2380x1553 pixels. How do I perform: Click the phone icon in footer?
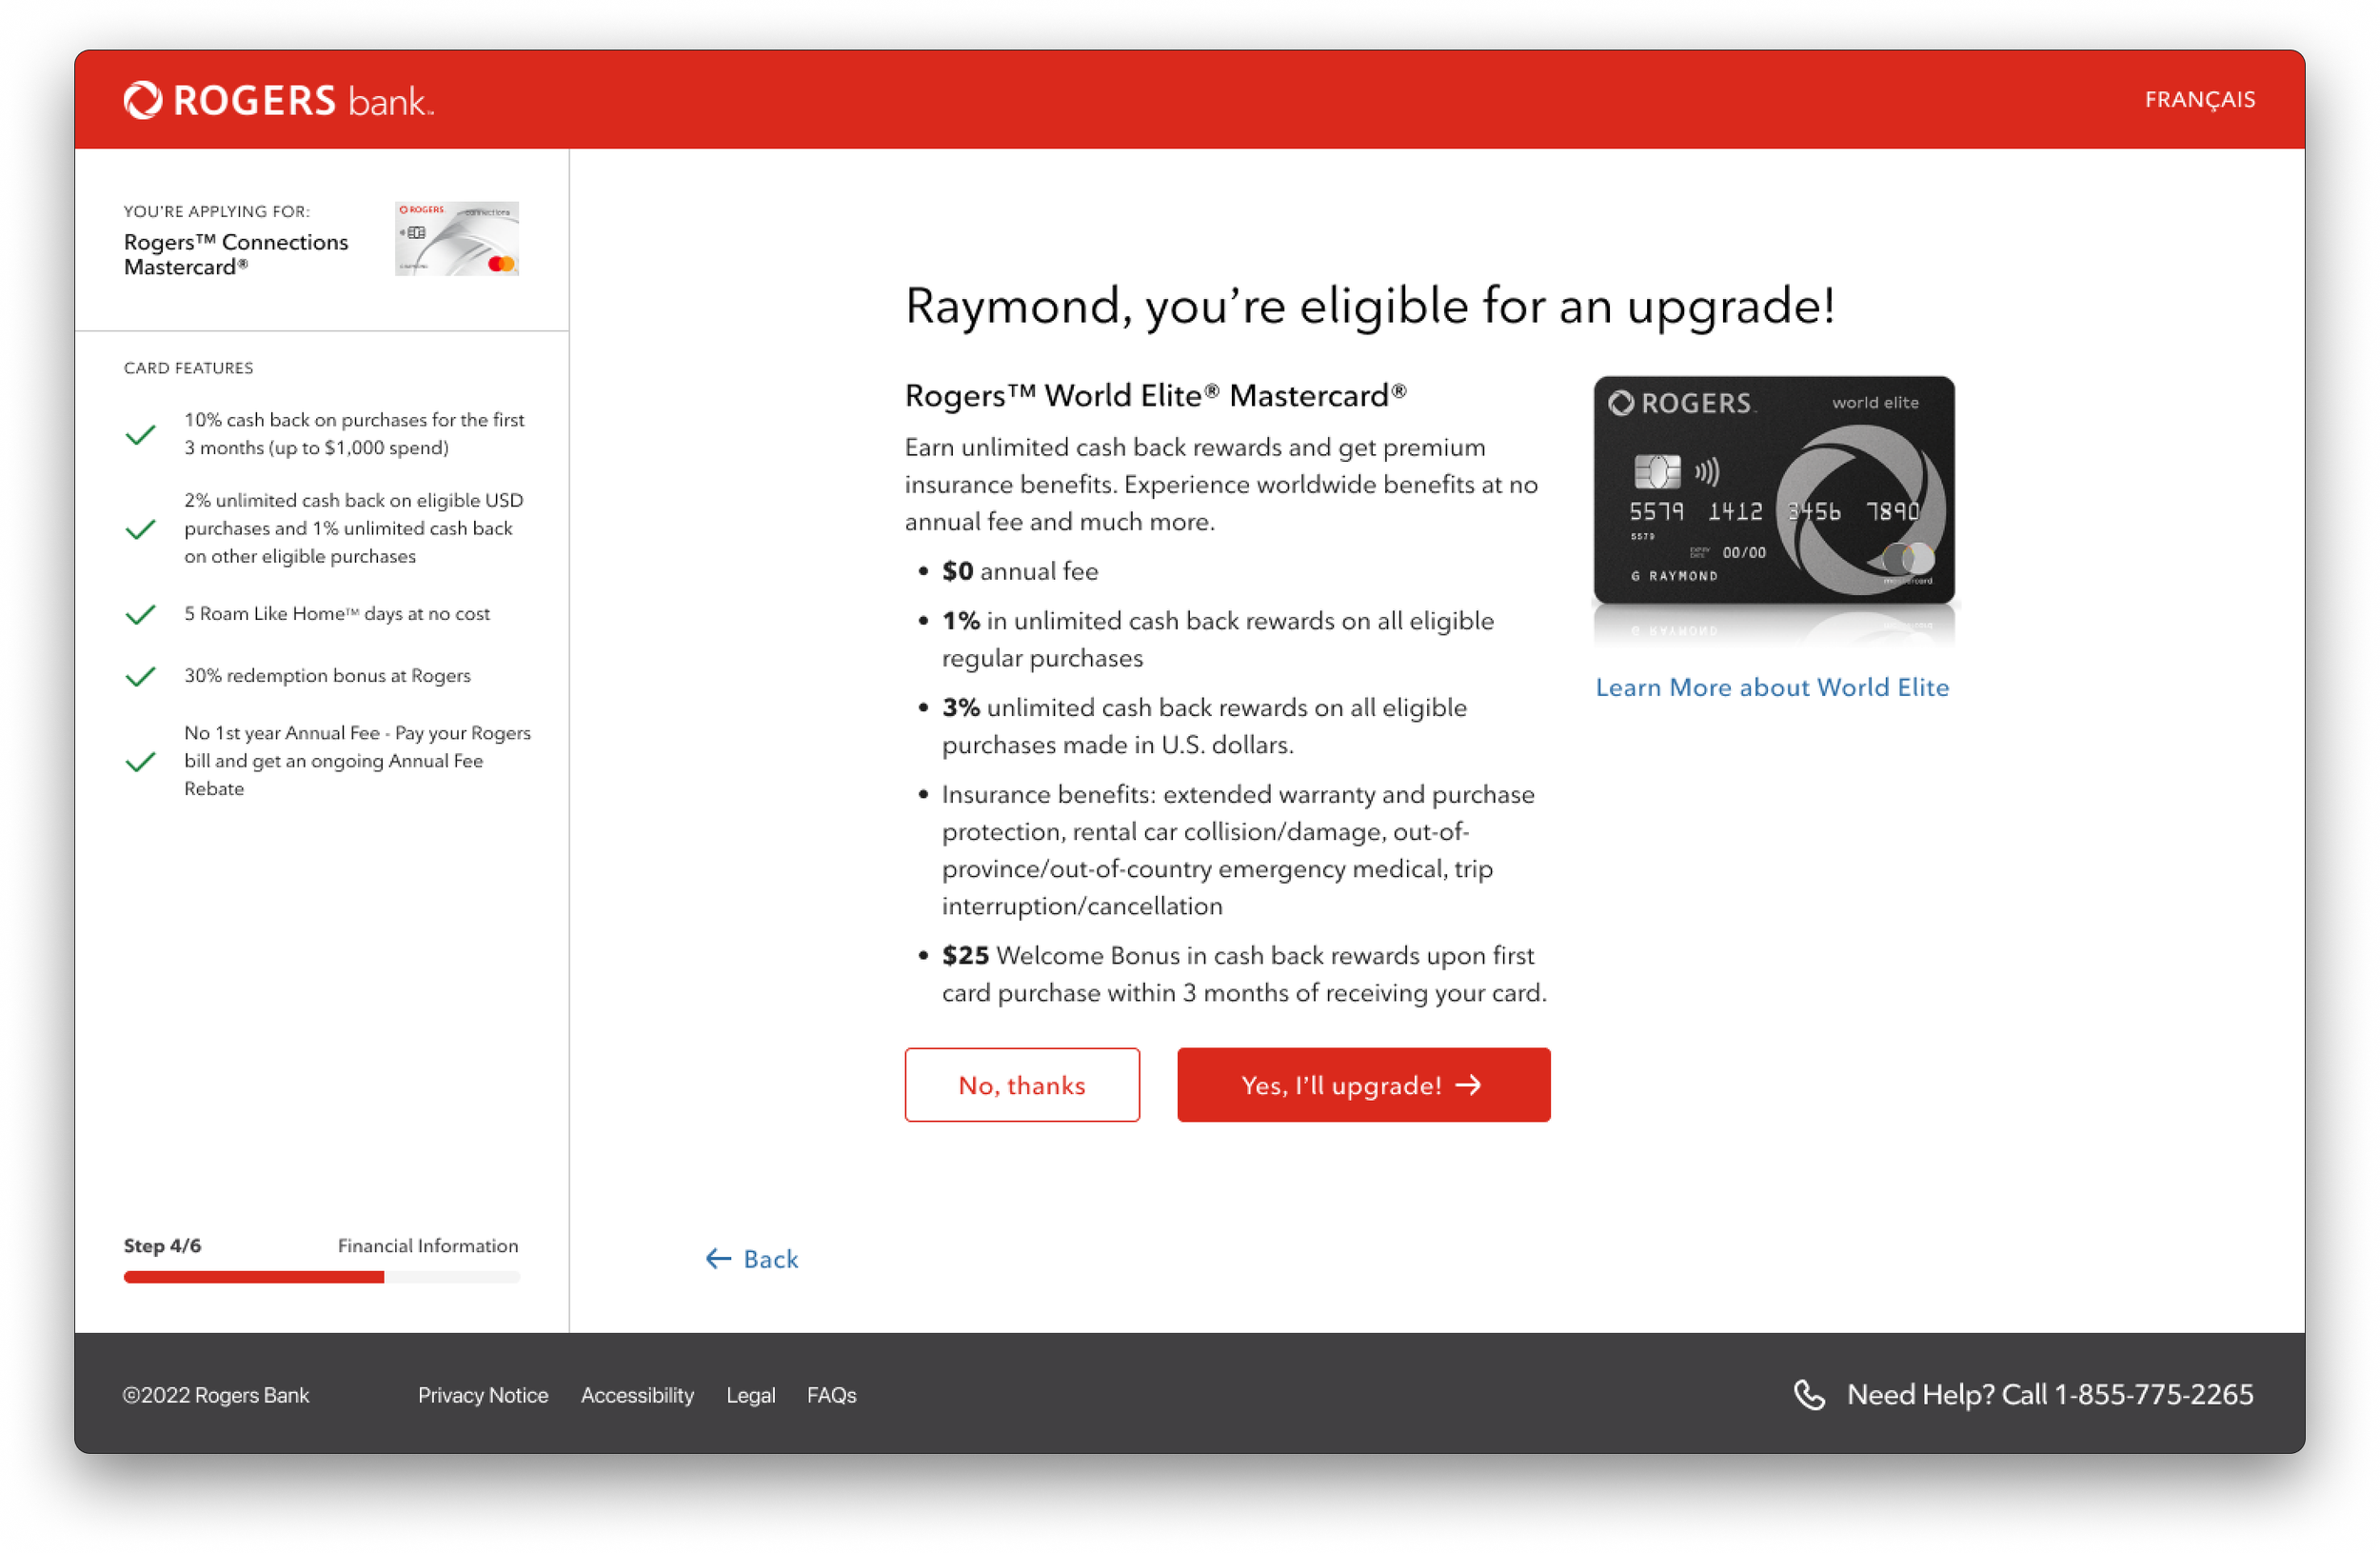click(1809, 1394)
